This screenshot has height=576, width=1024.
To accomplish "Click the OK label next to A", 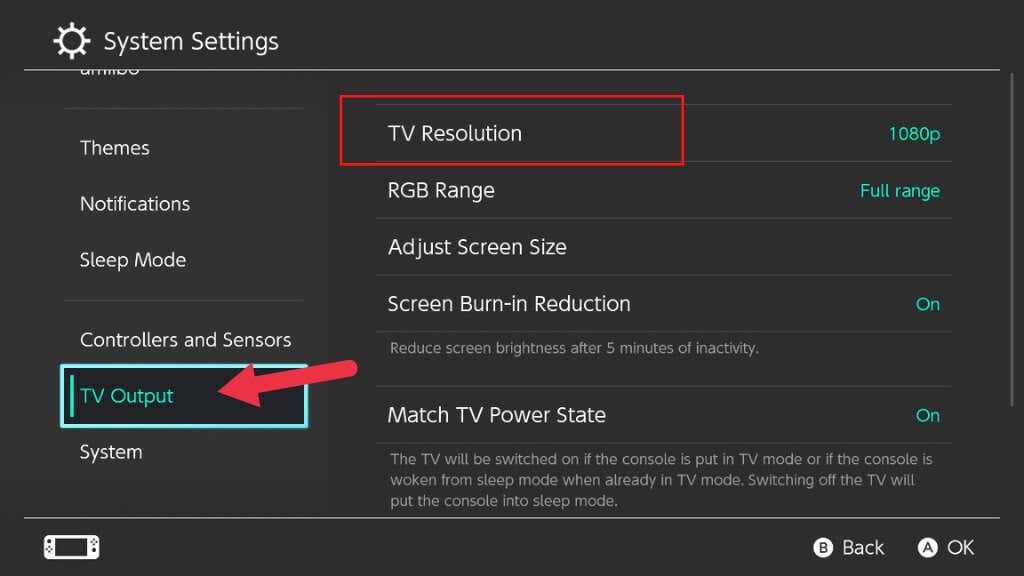I will pyautogui.click(x=959, y=547).
